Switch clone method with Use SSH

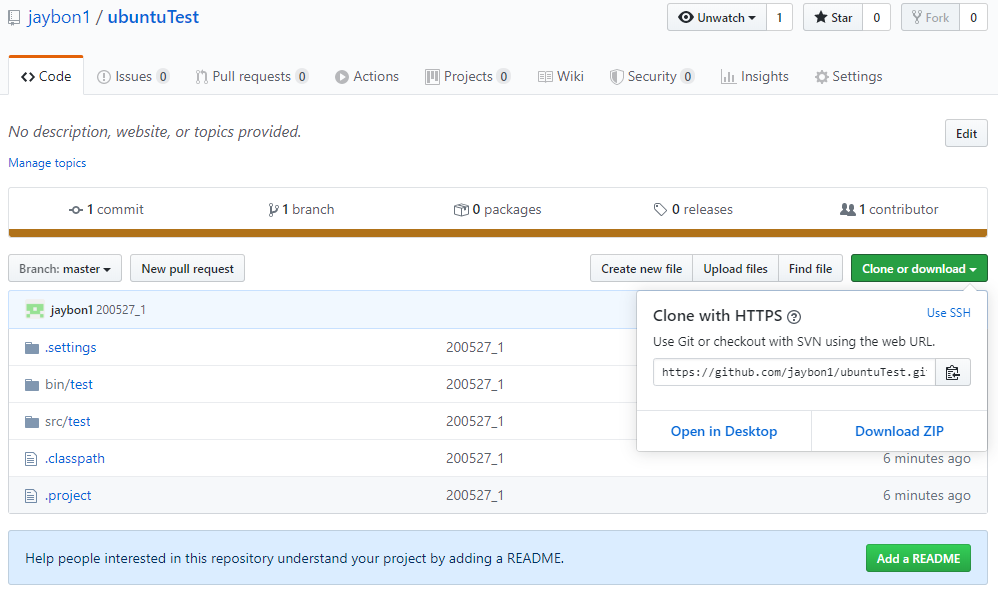coord(948,313)
